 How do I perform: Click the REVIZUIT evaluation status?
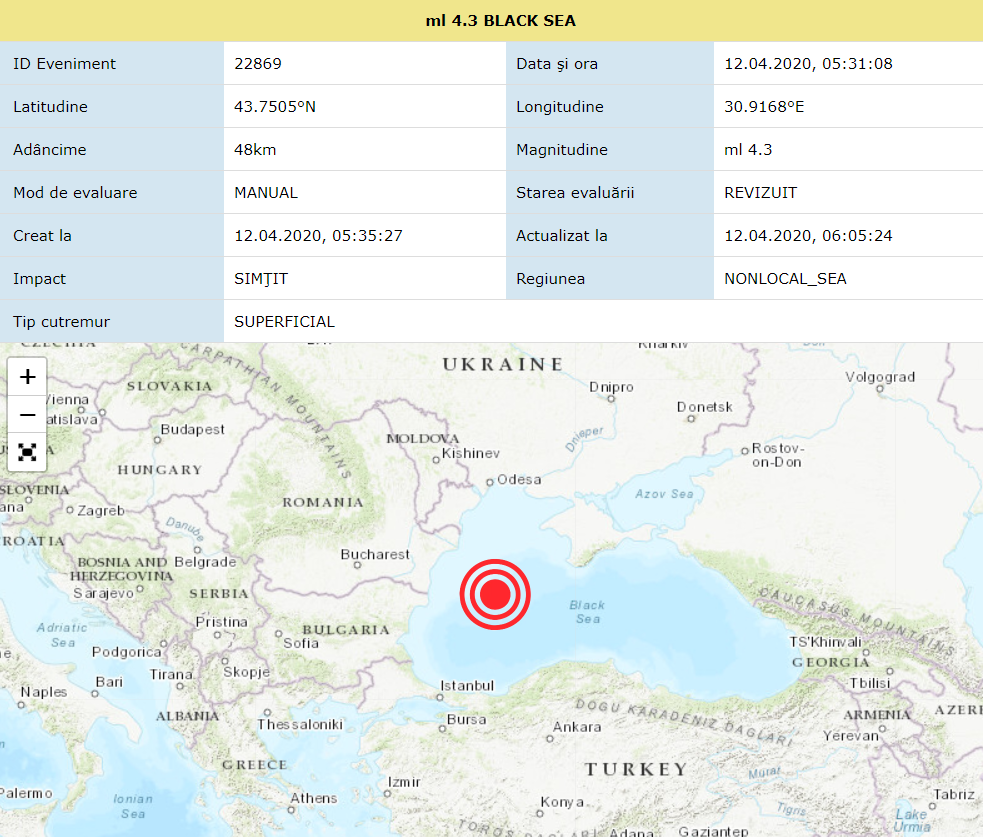[760, 193]
